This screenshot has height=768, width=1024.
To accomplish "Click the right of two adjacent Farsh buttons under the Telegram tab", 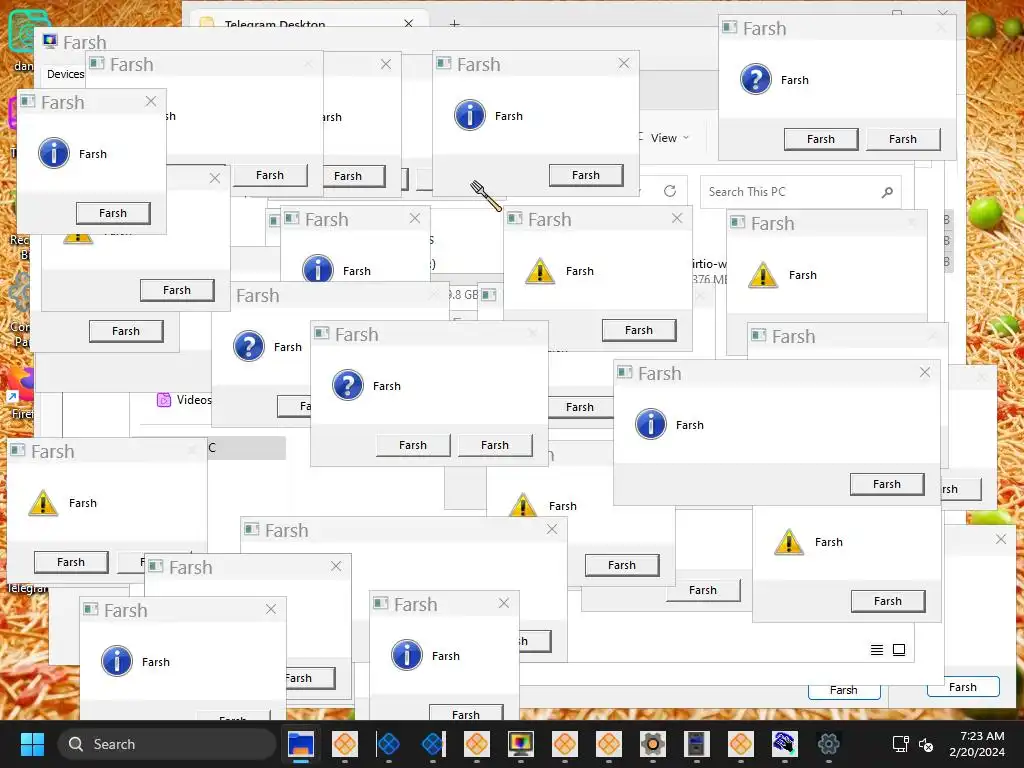I will pos(353,176).
